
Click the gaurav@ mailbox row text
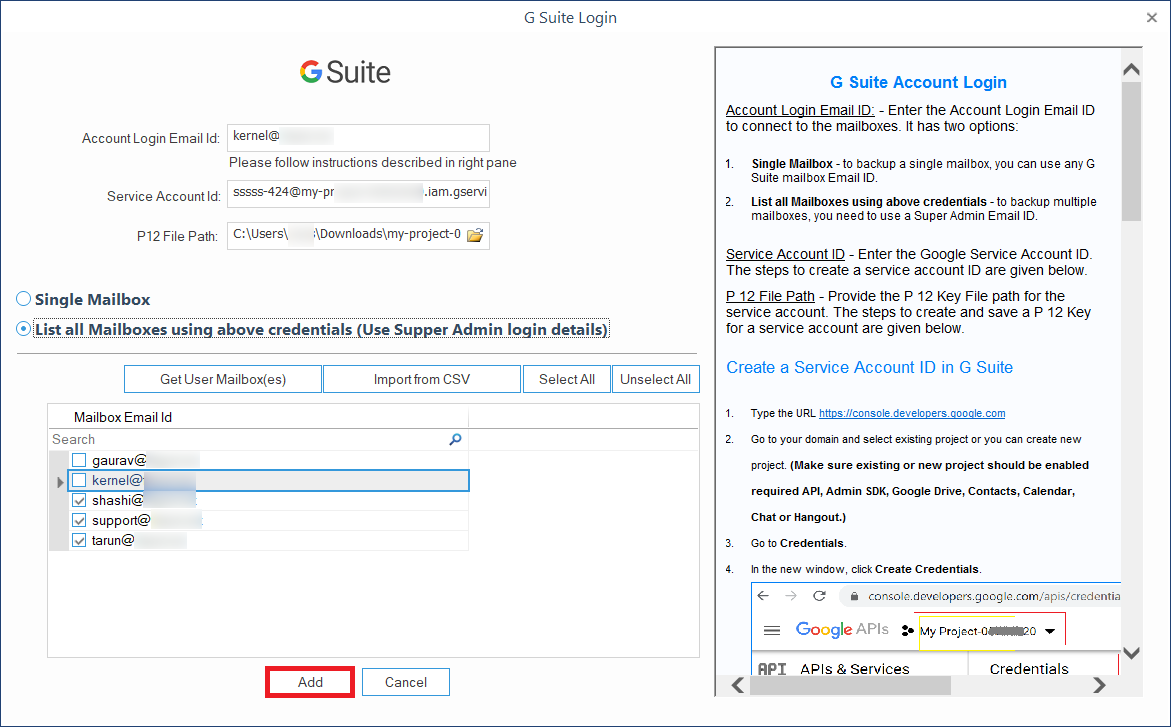pos(119,460)
